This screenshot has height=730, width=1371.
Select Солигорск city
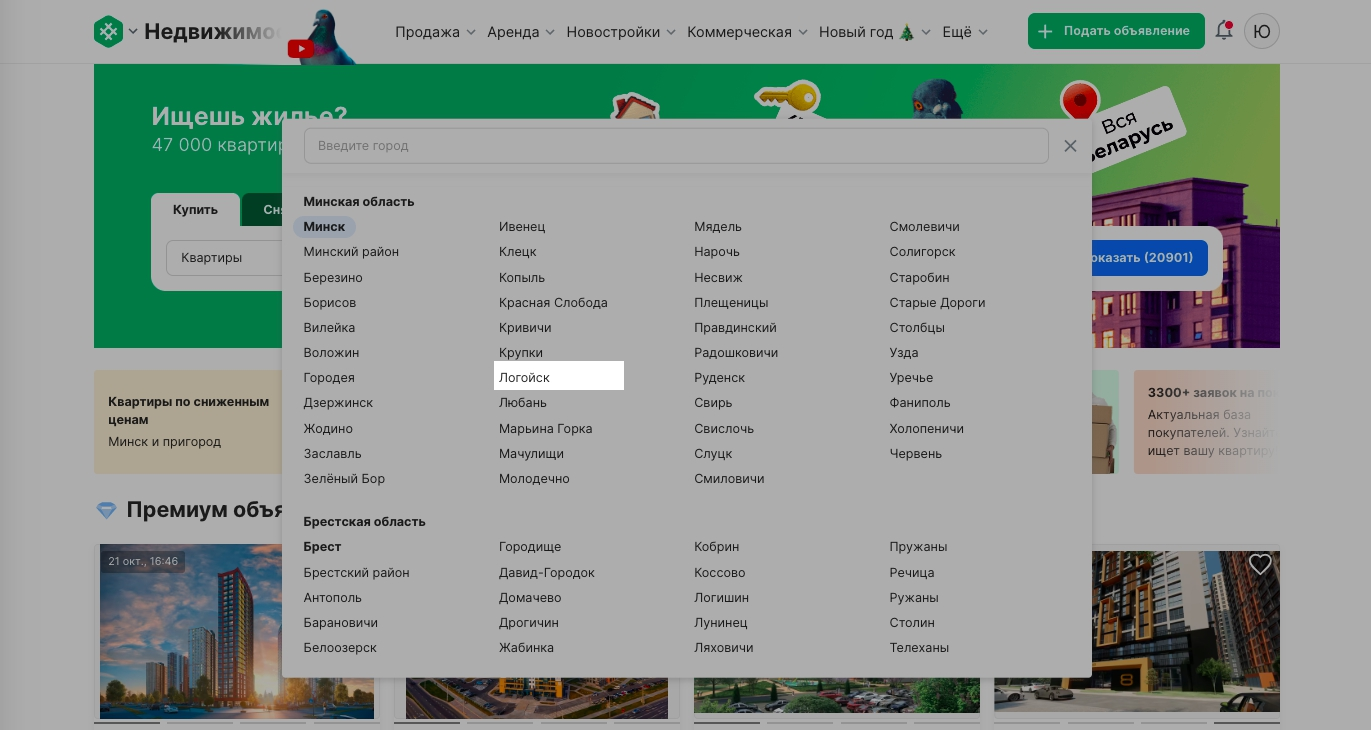(x=922, y=252)
